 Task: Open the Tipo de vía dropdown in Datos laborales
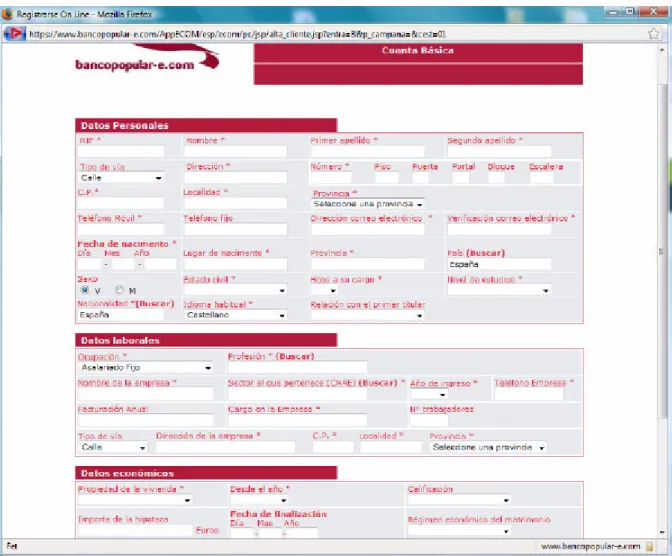[112, 447]
